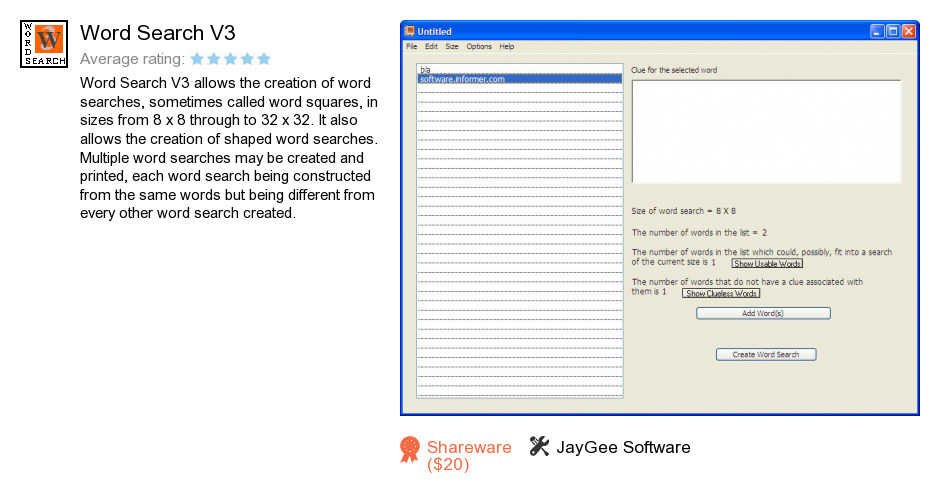Click the Word Search V3 app logo
The height and width of the screenshot is (500, 940).
pos(44,44)
